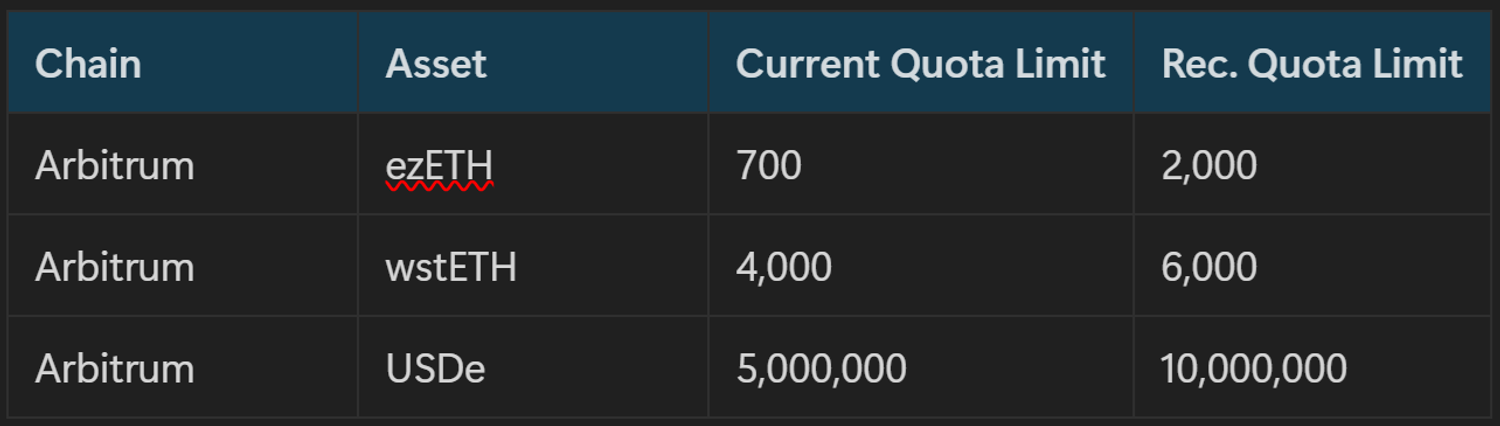Click the divider between Chain and Asset headers

358,64
